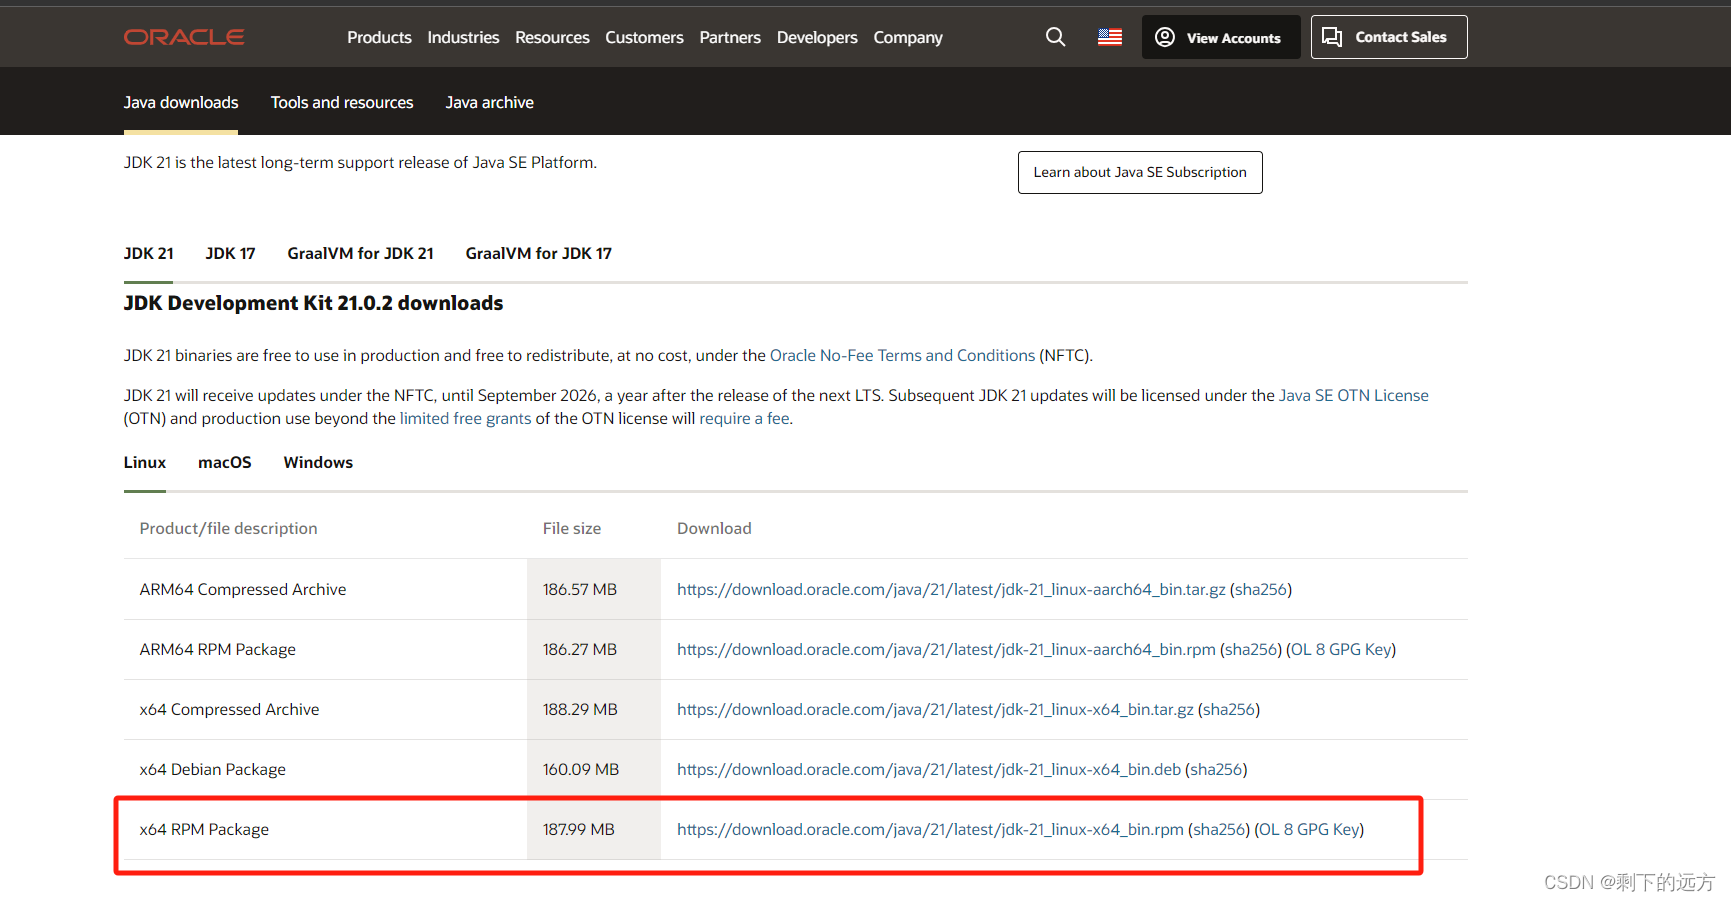The height and width of the screenshot is (901, 1731).
Task: Click the Oracle logo
Action: click(x=184, y=36)
